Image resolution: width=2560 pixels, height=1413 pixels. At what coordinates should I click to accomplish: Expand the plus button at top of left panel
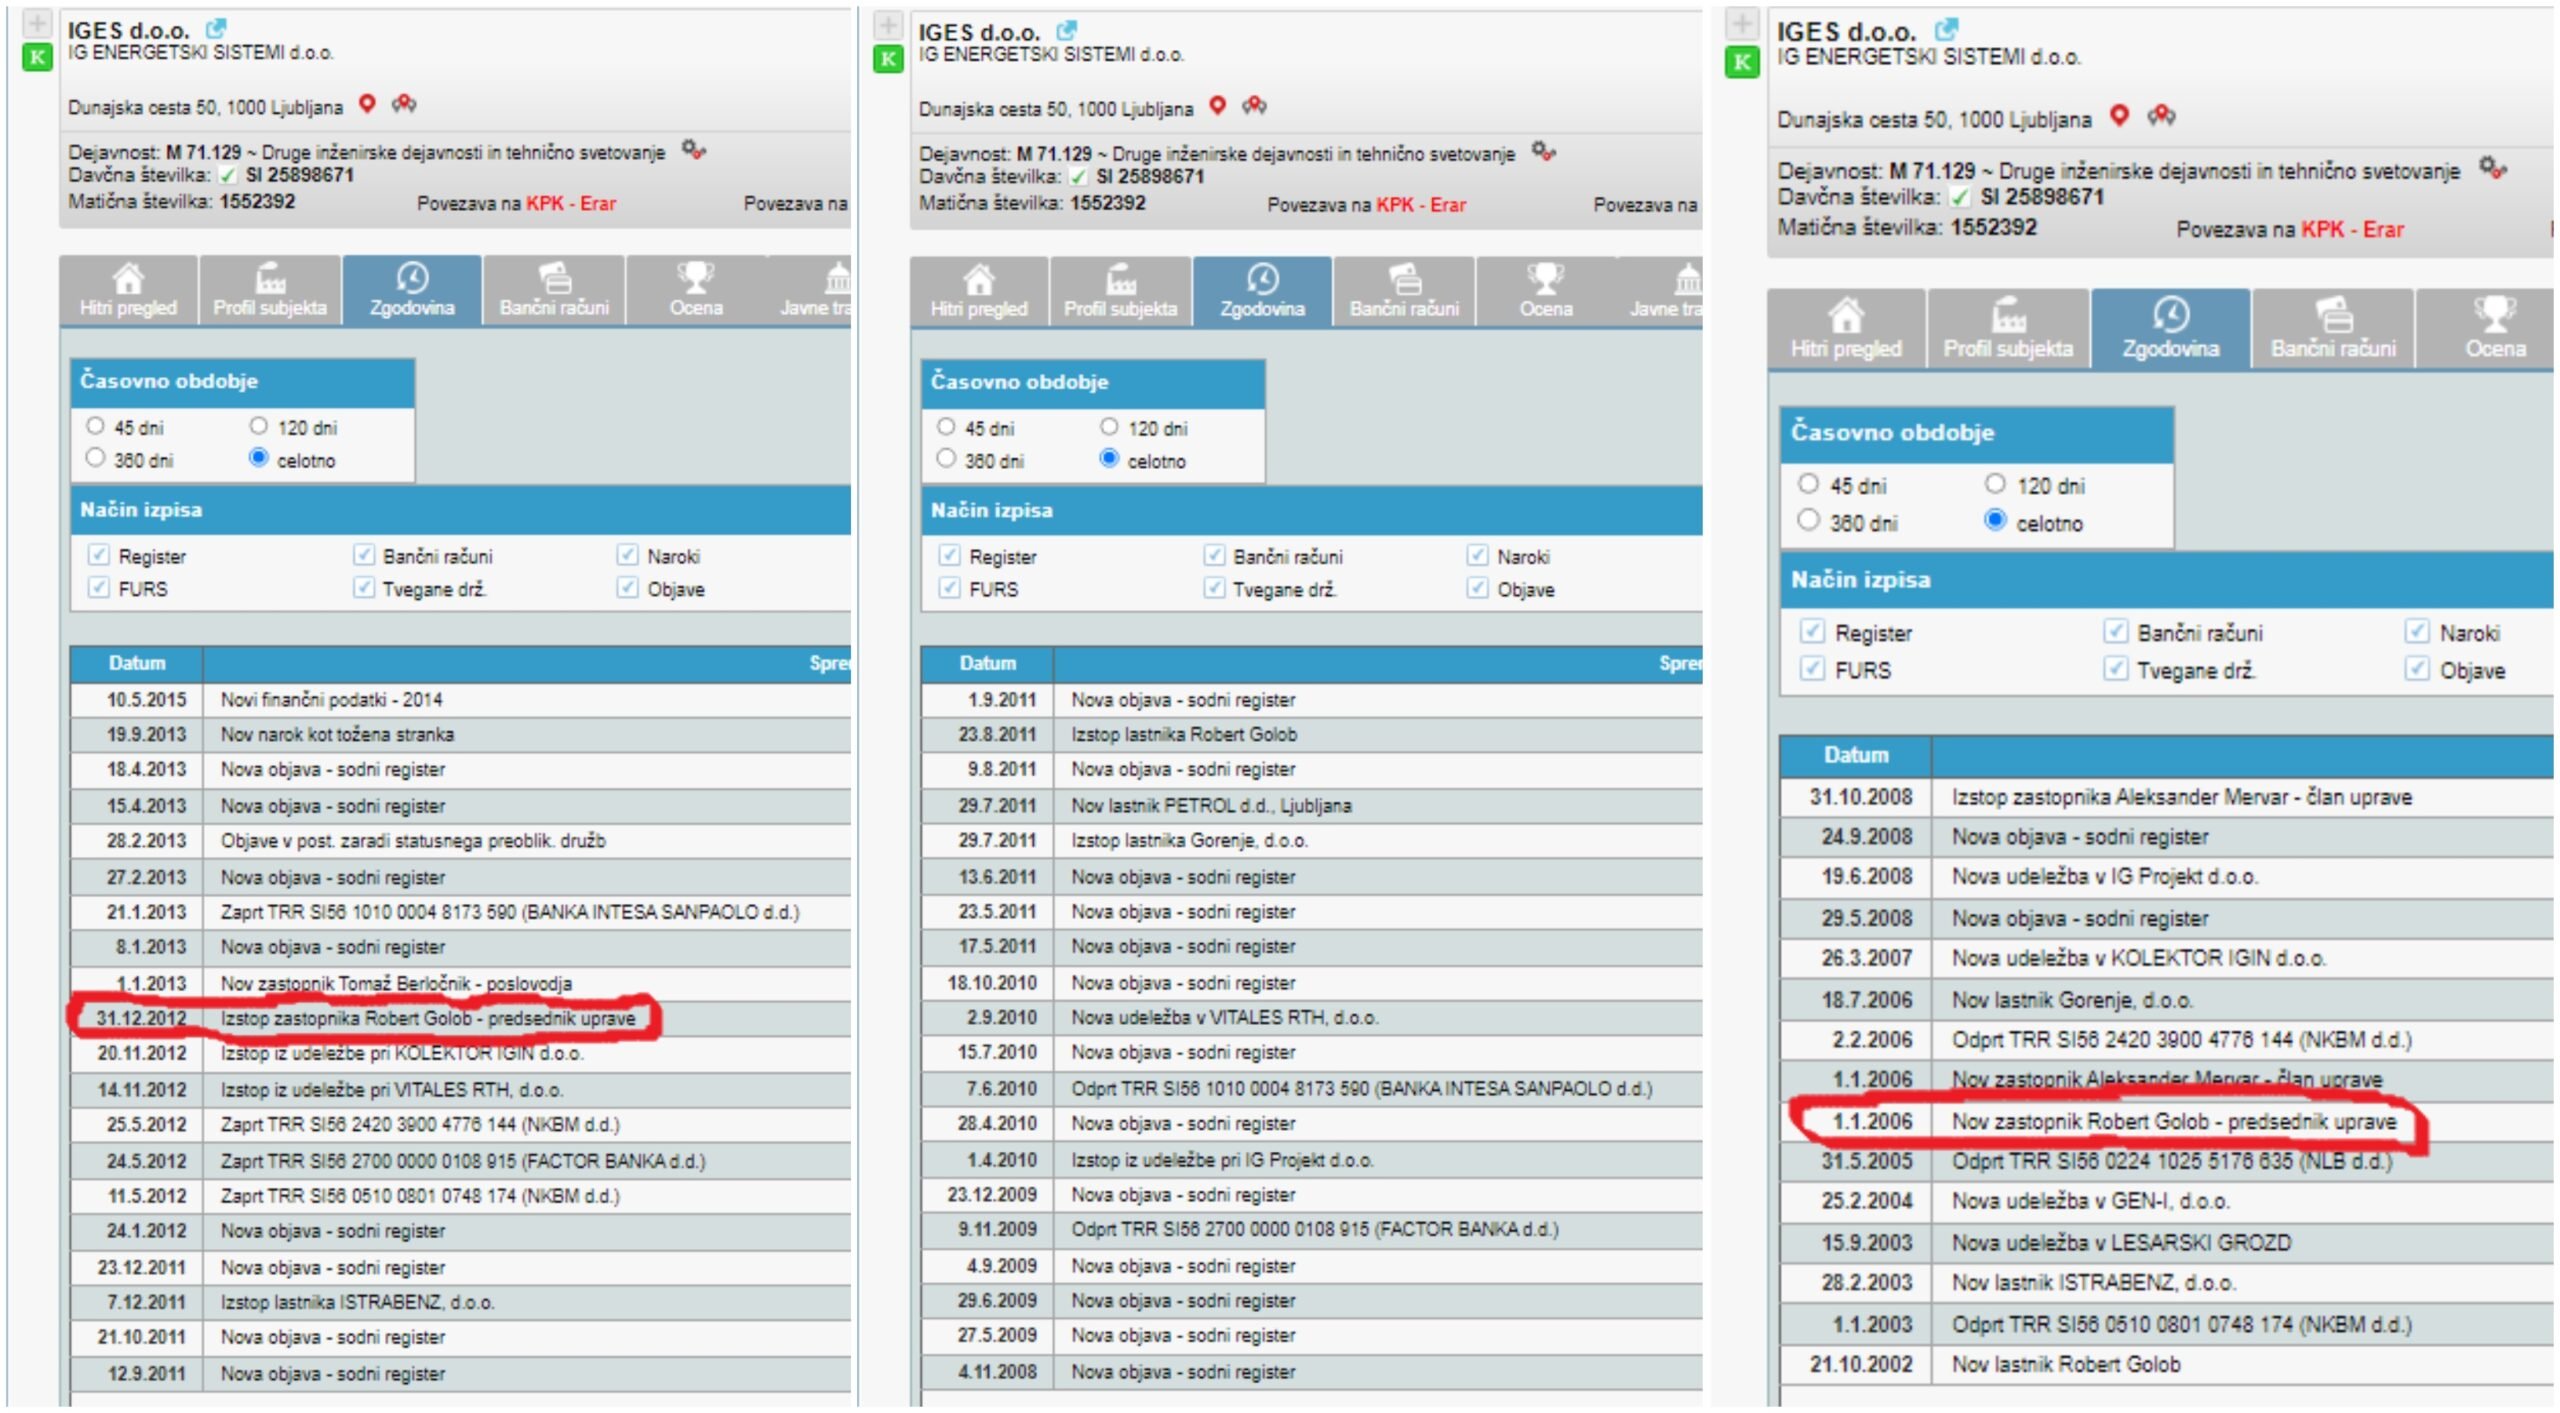pyautogui.click(x=37, y=23)
